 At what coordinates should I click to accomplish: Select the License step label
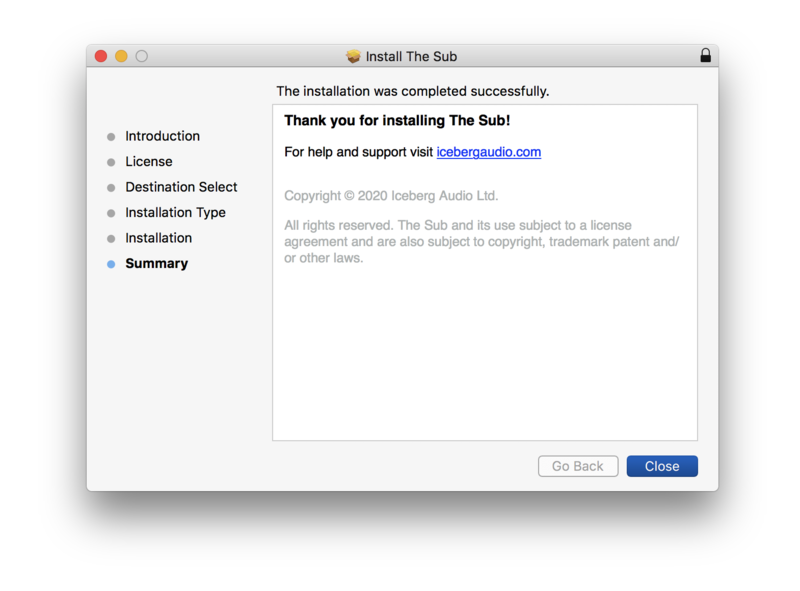[x=148, y=161]
